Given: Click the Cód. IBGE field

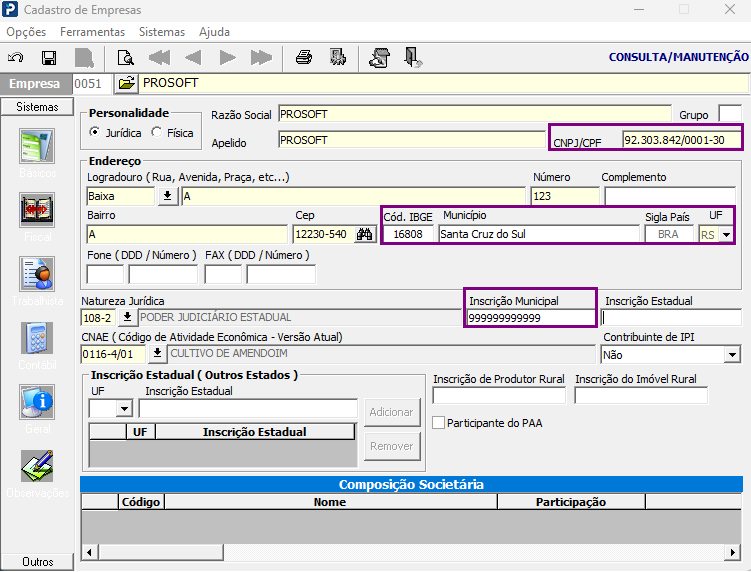Looking at the screenshot, I should [x=409, y=234].
